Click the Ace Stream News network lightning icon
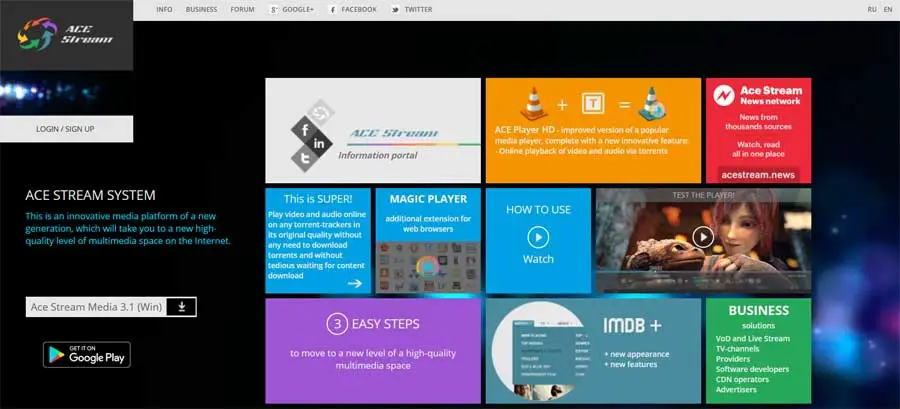Viewport: 900px width, 409px height. pyautogui.click(x=724, y=95)
